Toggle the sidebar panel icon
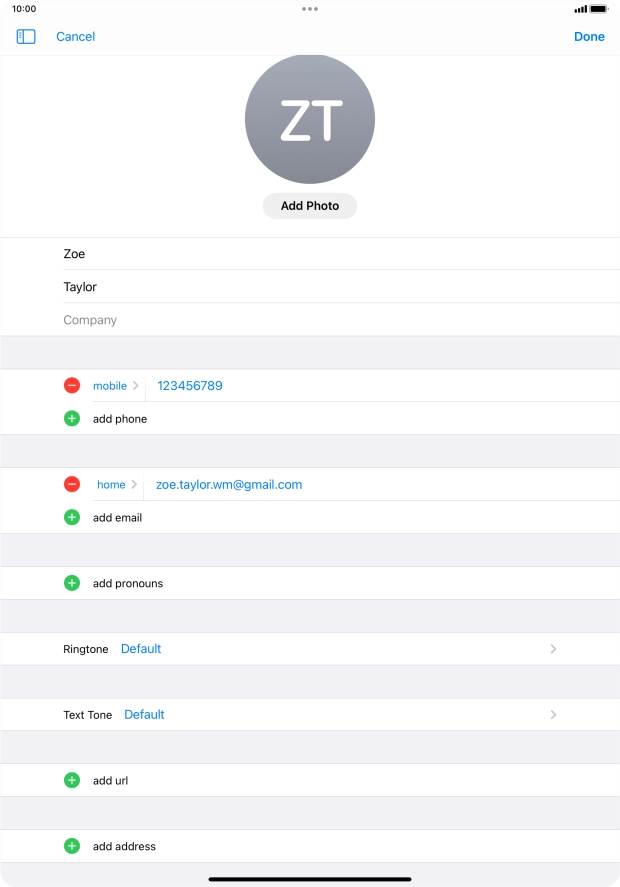 26,36
